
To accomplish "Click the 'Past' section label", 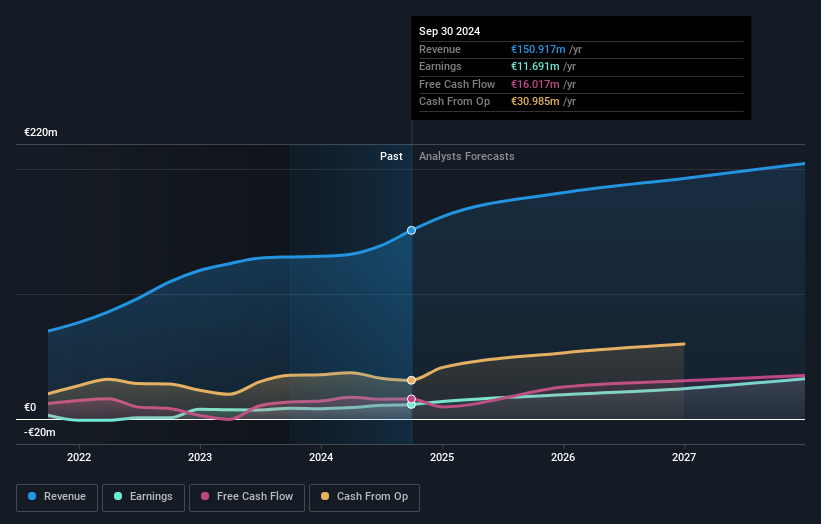I will [391, 156].
